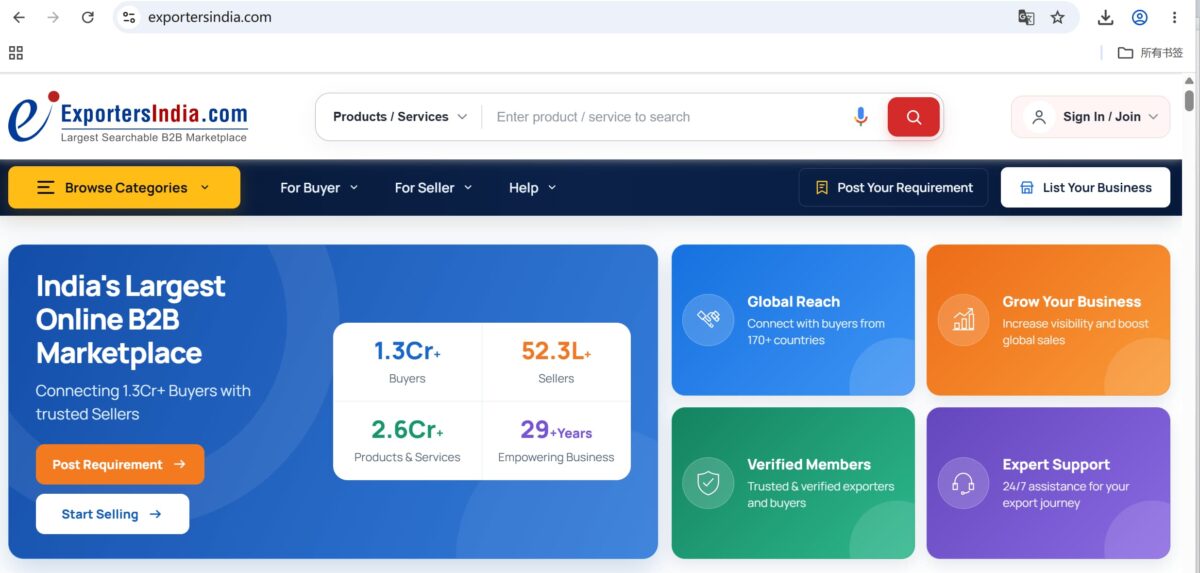This screenshot has width=1200, height=573.
Task: Open the apps grid icon in the bookmarks bar
Action: (16, 53)
